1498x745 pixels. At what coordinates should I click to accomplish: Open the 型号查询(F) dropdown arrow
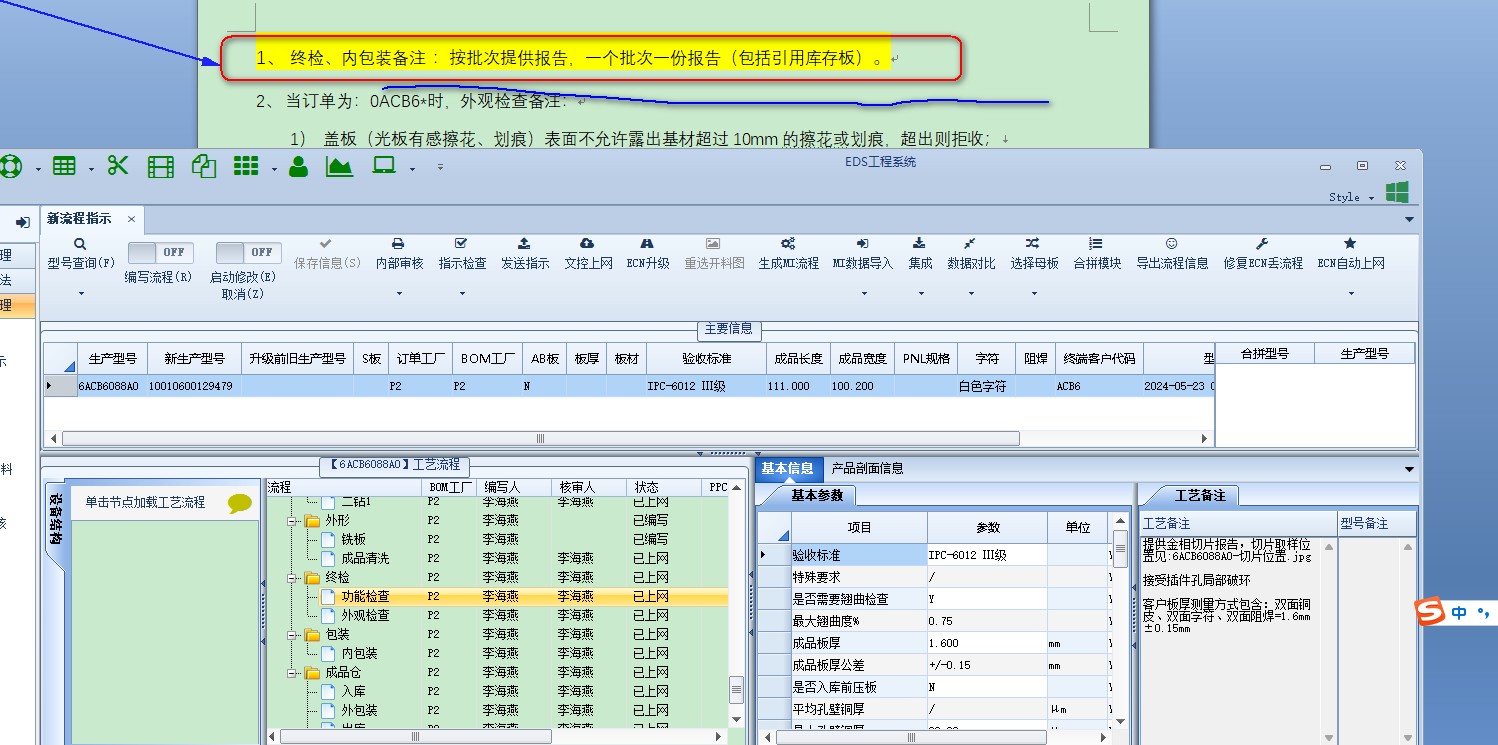[x=81, y=294]
